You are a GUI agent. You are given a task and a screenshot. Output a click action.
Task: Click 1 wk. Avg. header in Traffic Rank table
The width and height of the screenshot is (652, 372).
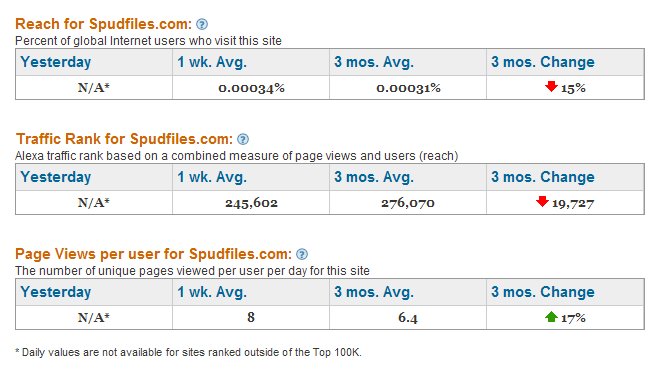(x=212, y=177)
